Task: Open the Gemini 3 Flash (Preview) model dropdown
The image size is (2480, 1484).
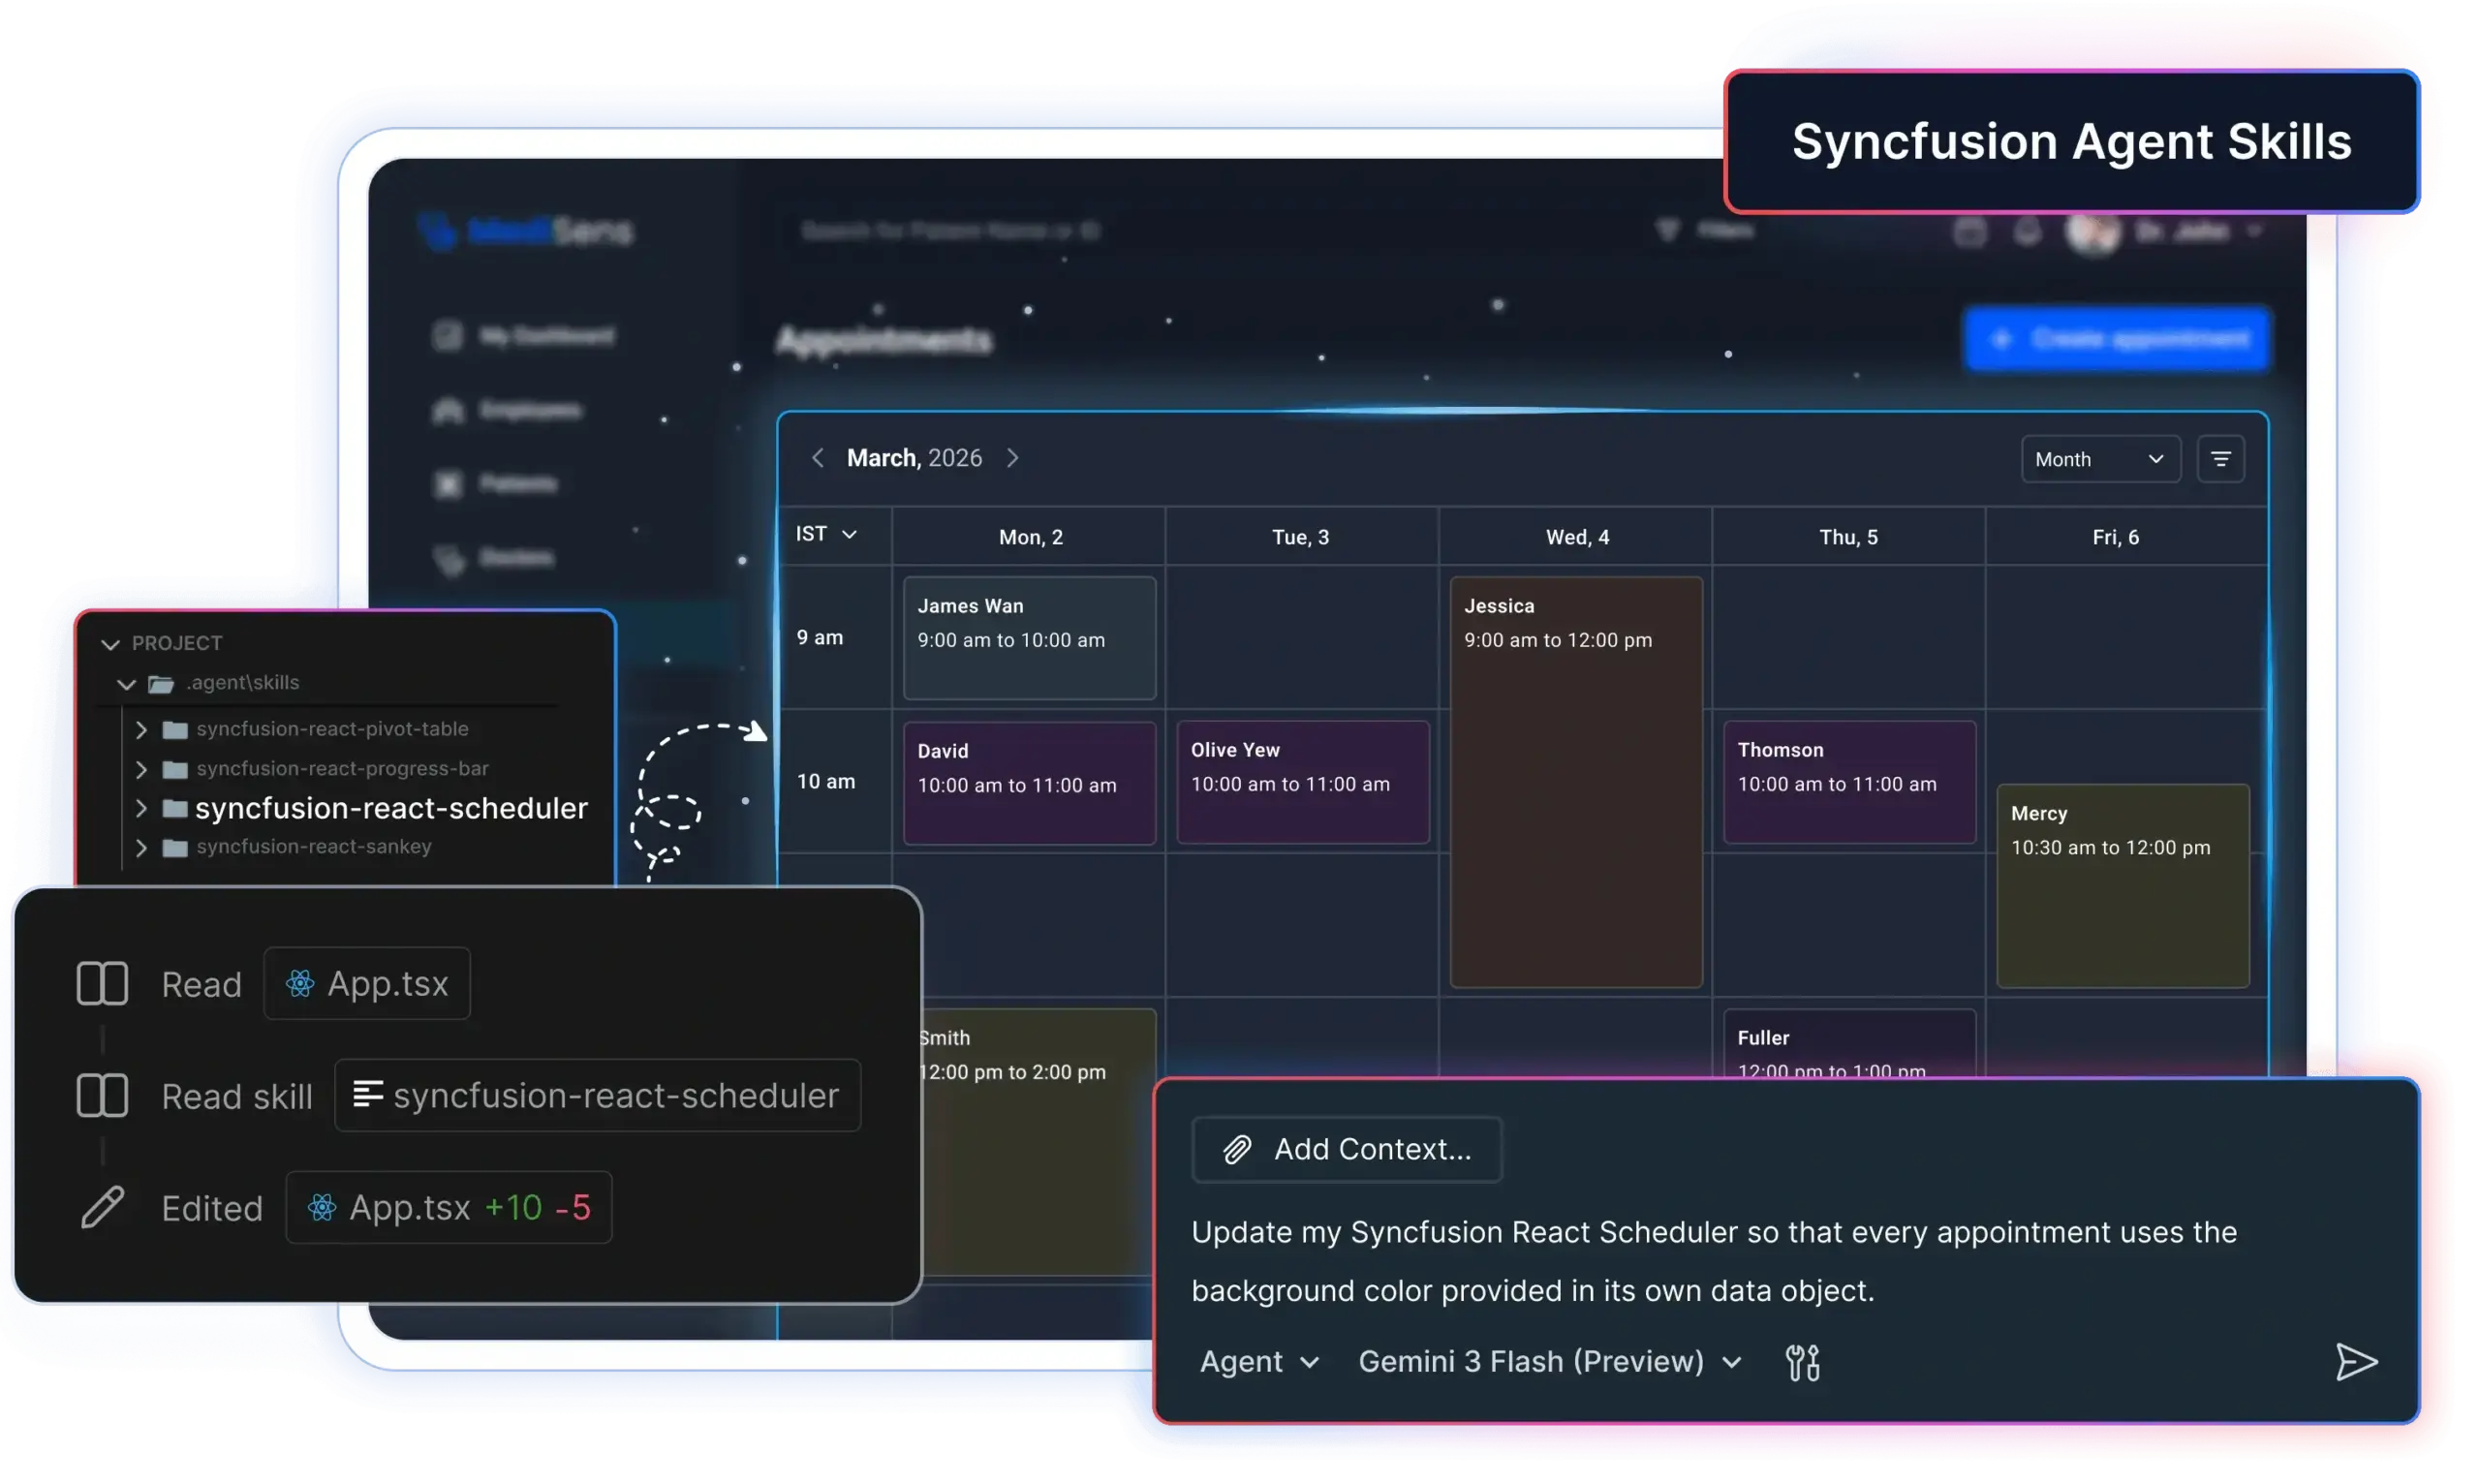Action: (x=1549, y=1361)
